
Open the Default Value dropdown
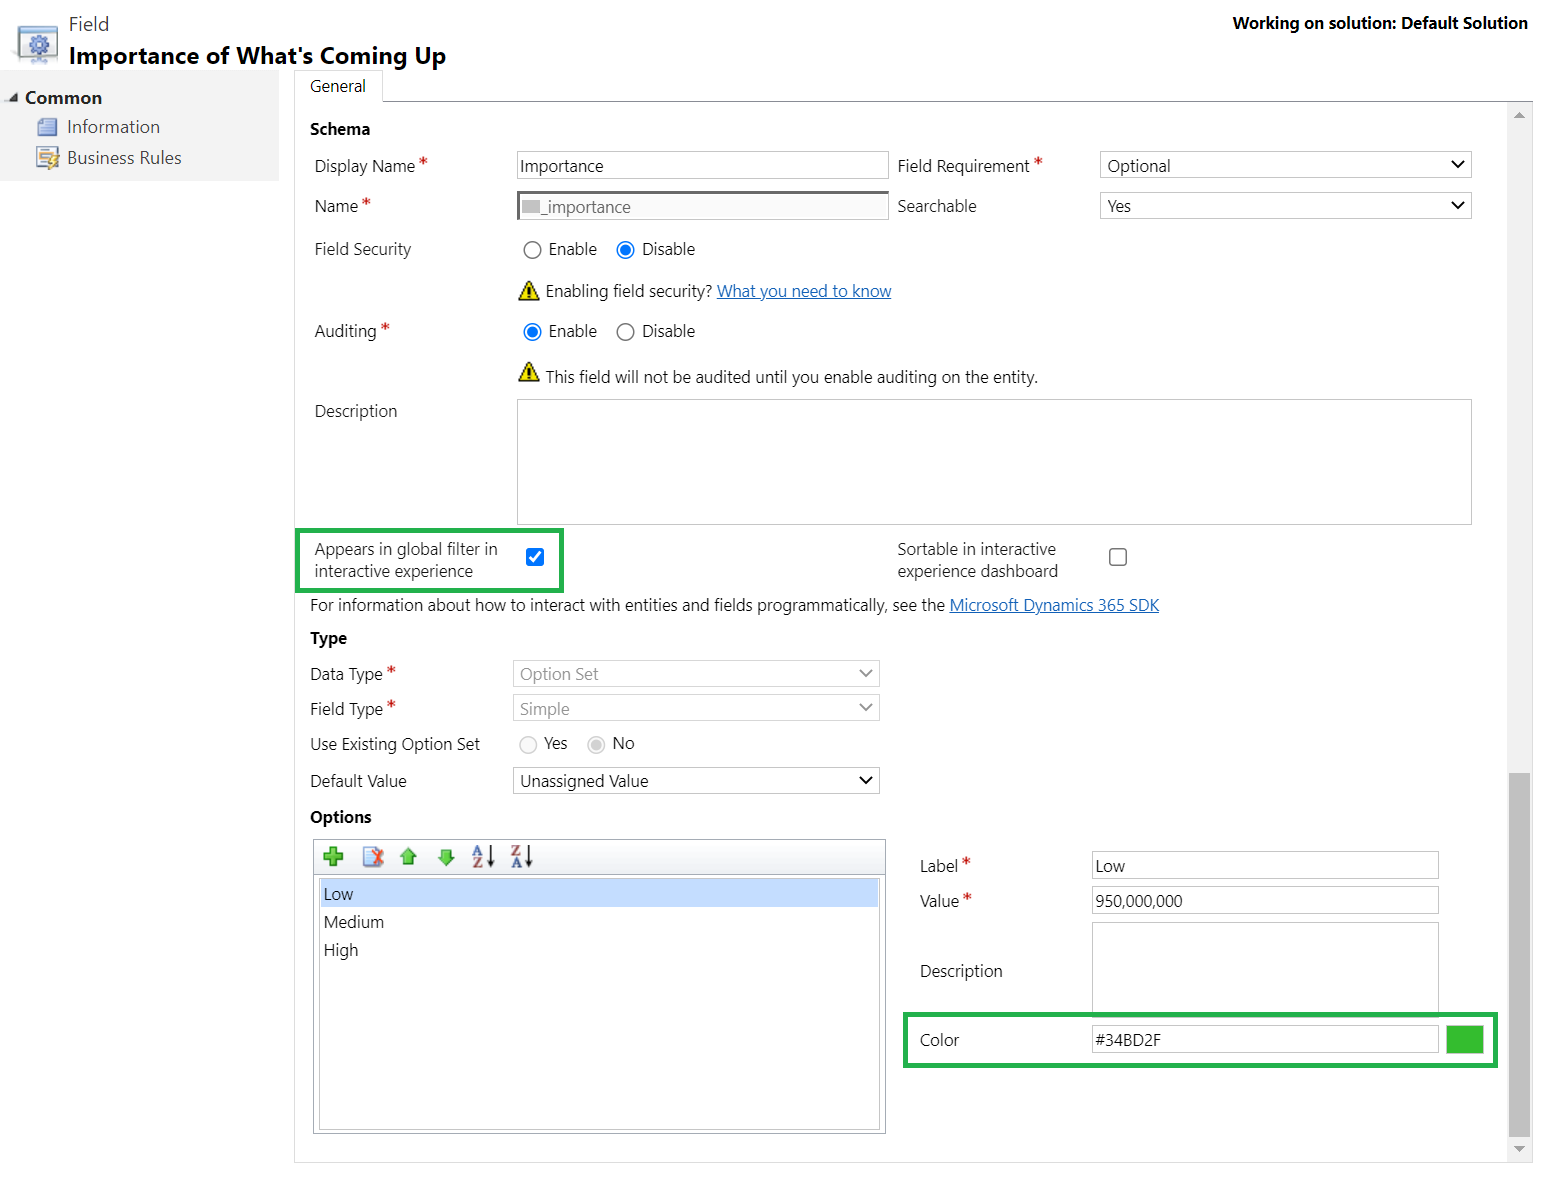tap(696, 781)
